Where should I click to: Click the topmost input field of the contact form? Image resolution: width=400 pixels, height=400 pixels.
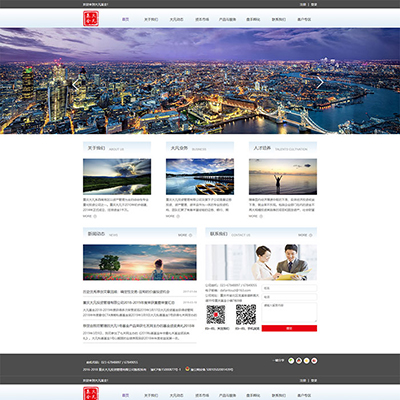pyautogui.click(x=289, y=288)
